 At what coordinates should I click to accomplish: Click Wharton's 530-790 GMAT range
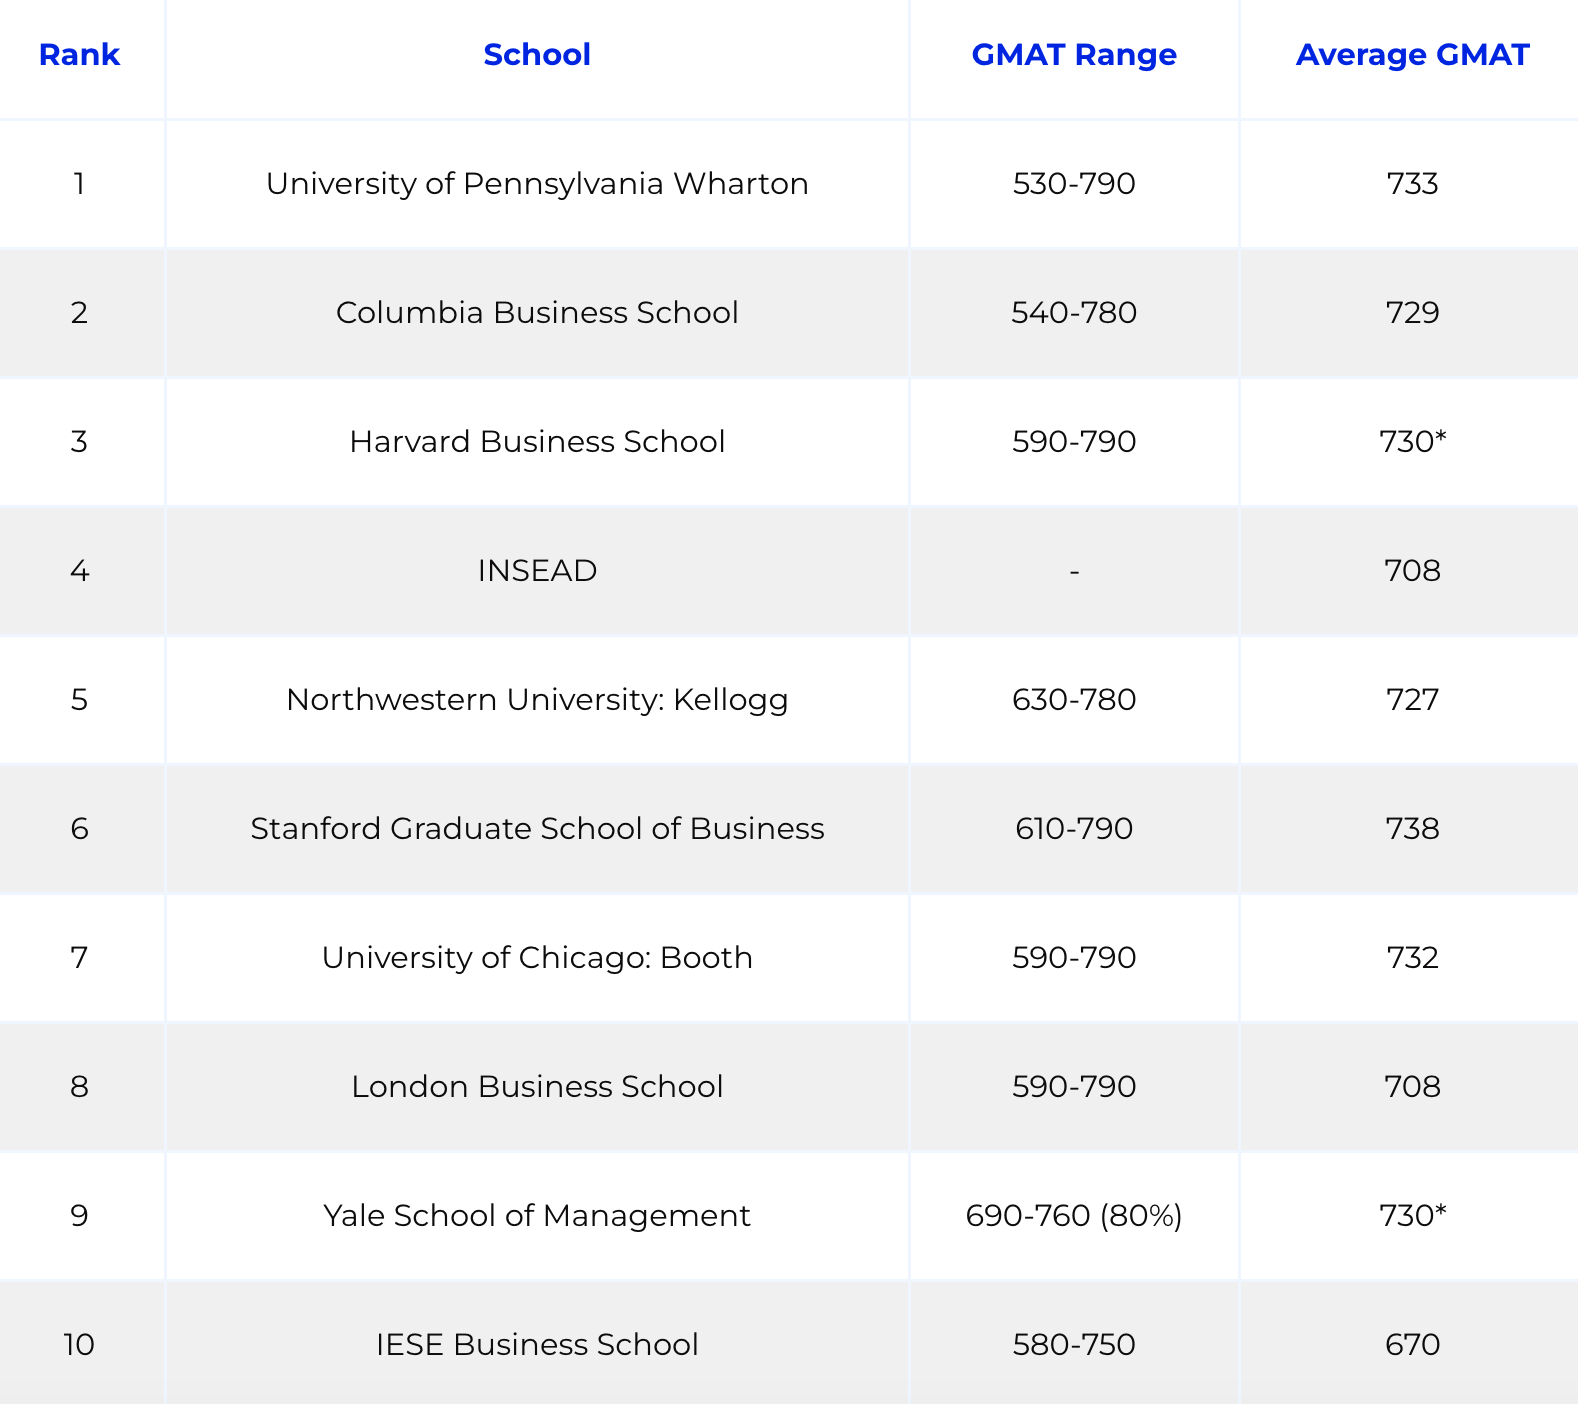click(x=1074, y=183)
